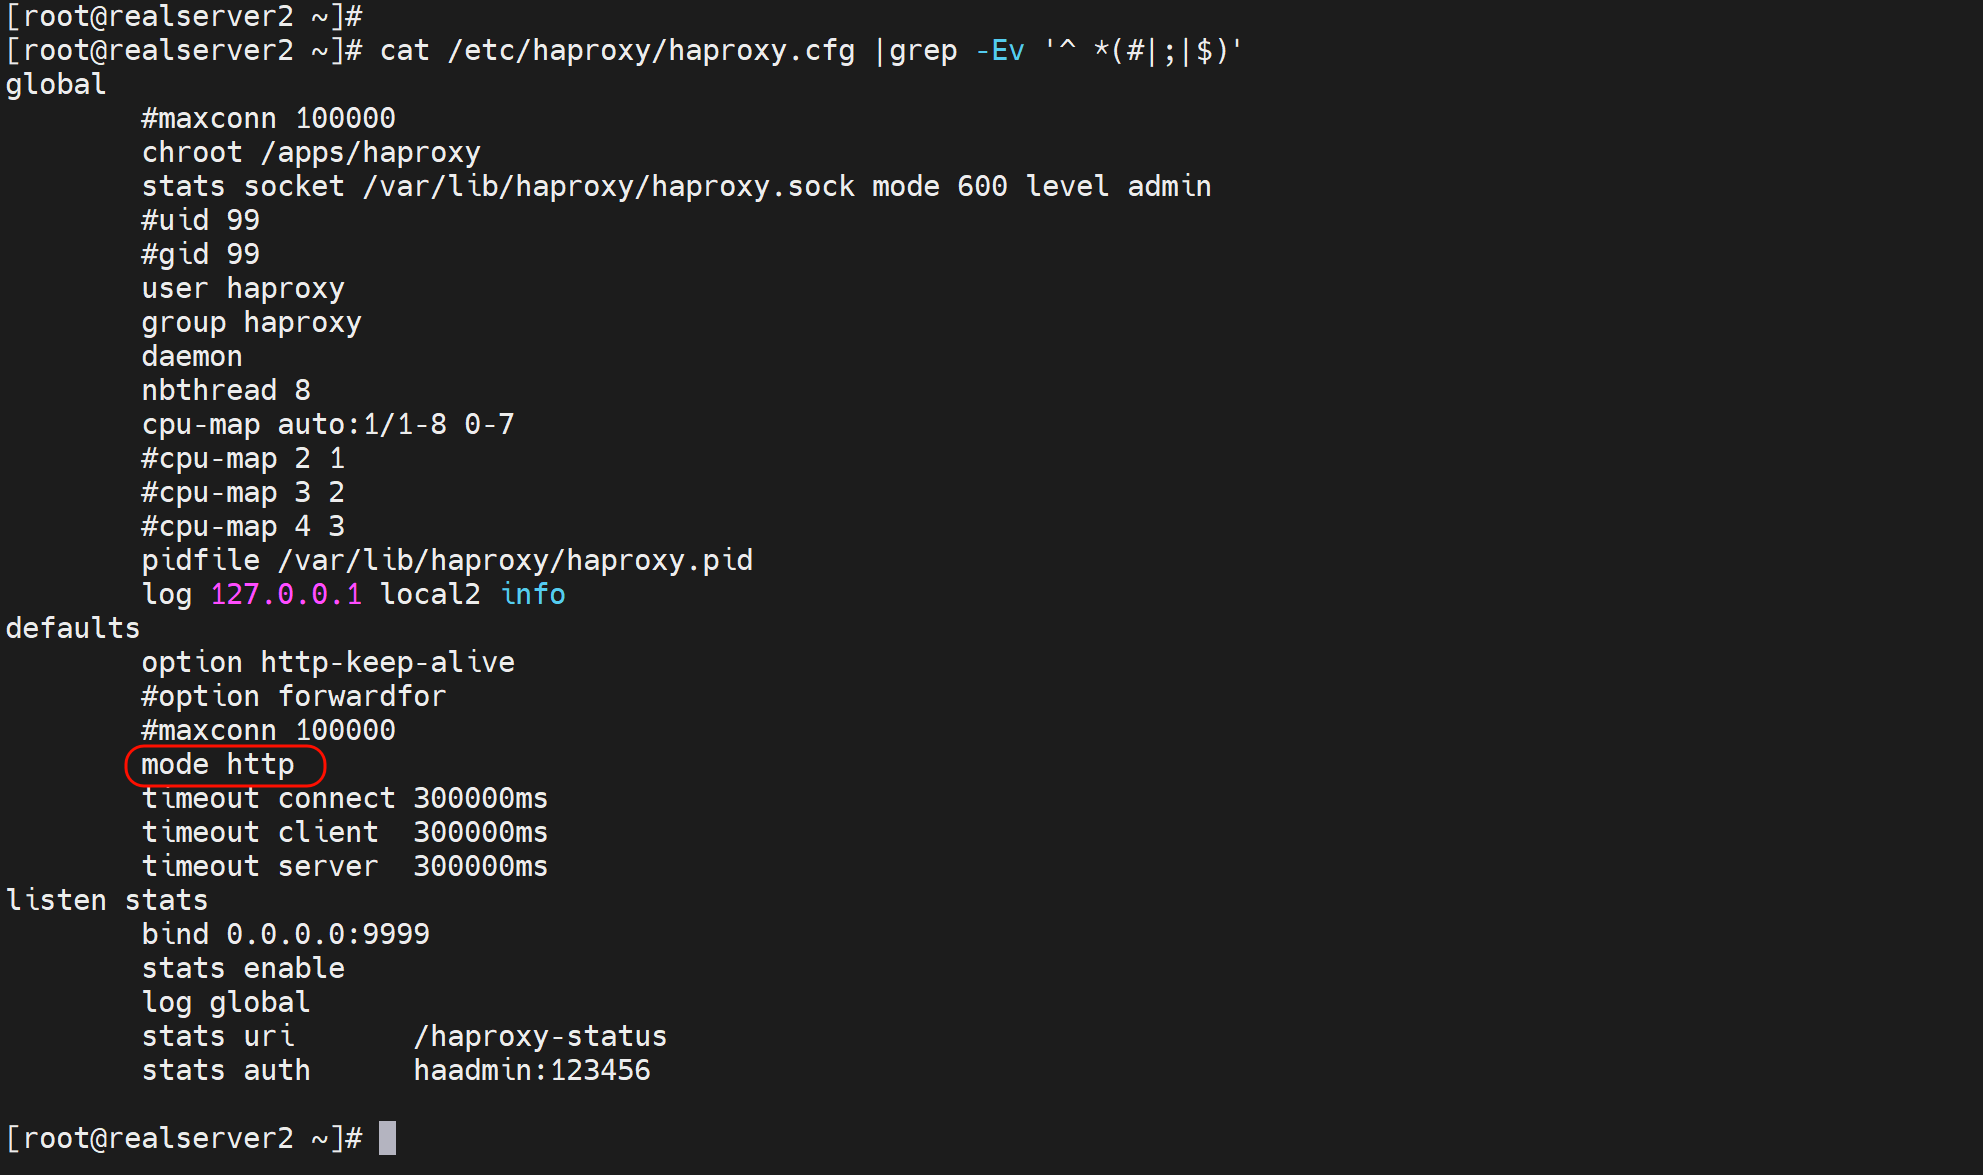Image resolution: width=1983 pixels, height=1175 pixels.
Task: Click the "timeout connect 300000ms" line
Action: pos(345,799)
